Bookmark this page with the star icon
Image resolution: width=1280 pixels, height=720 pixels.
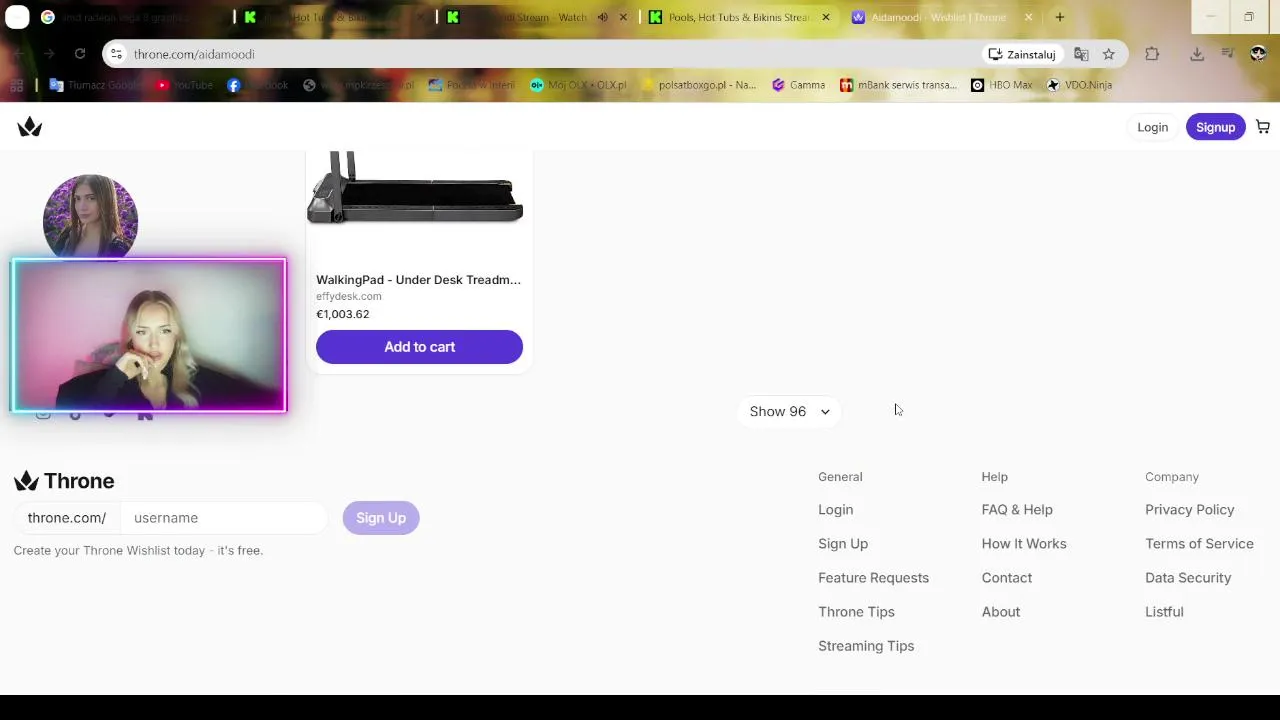click(x=1108, y=54)
